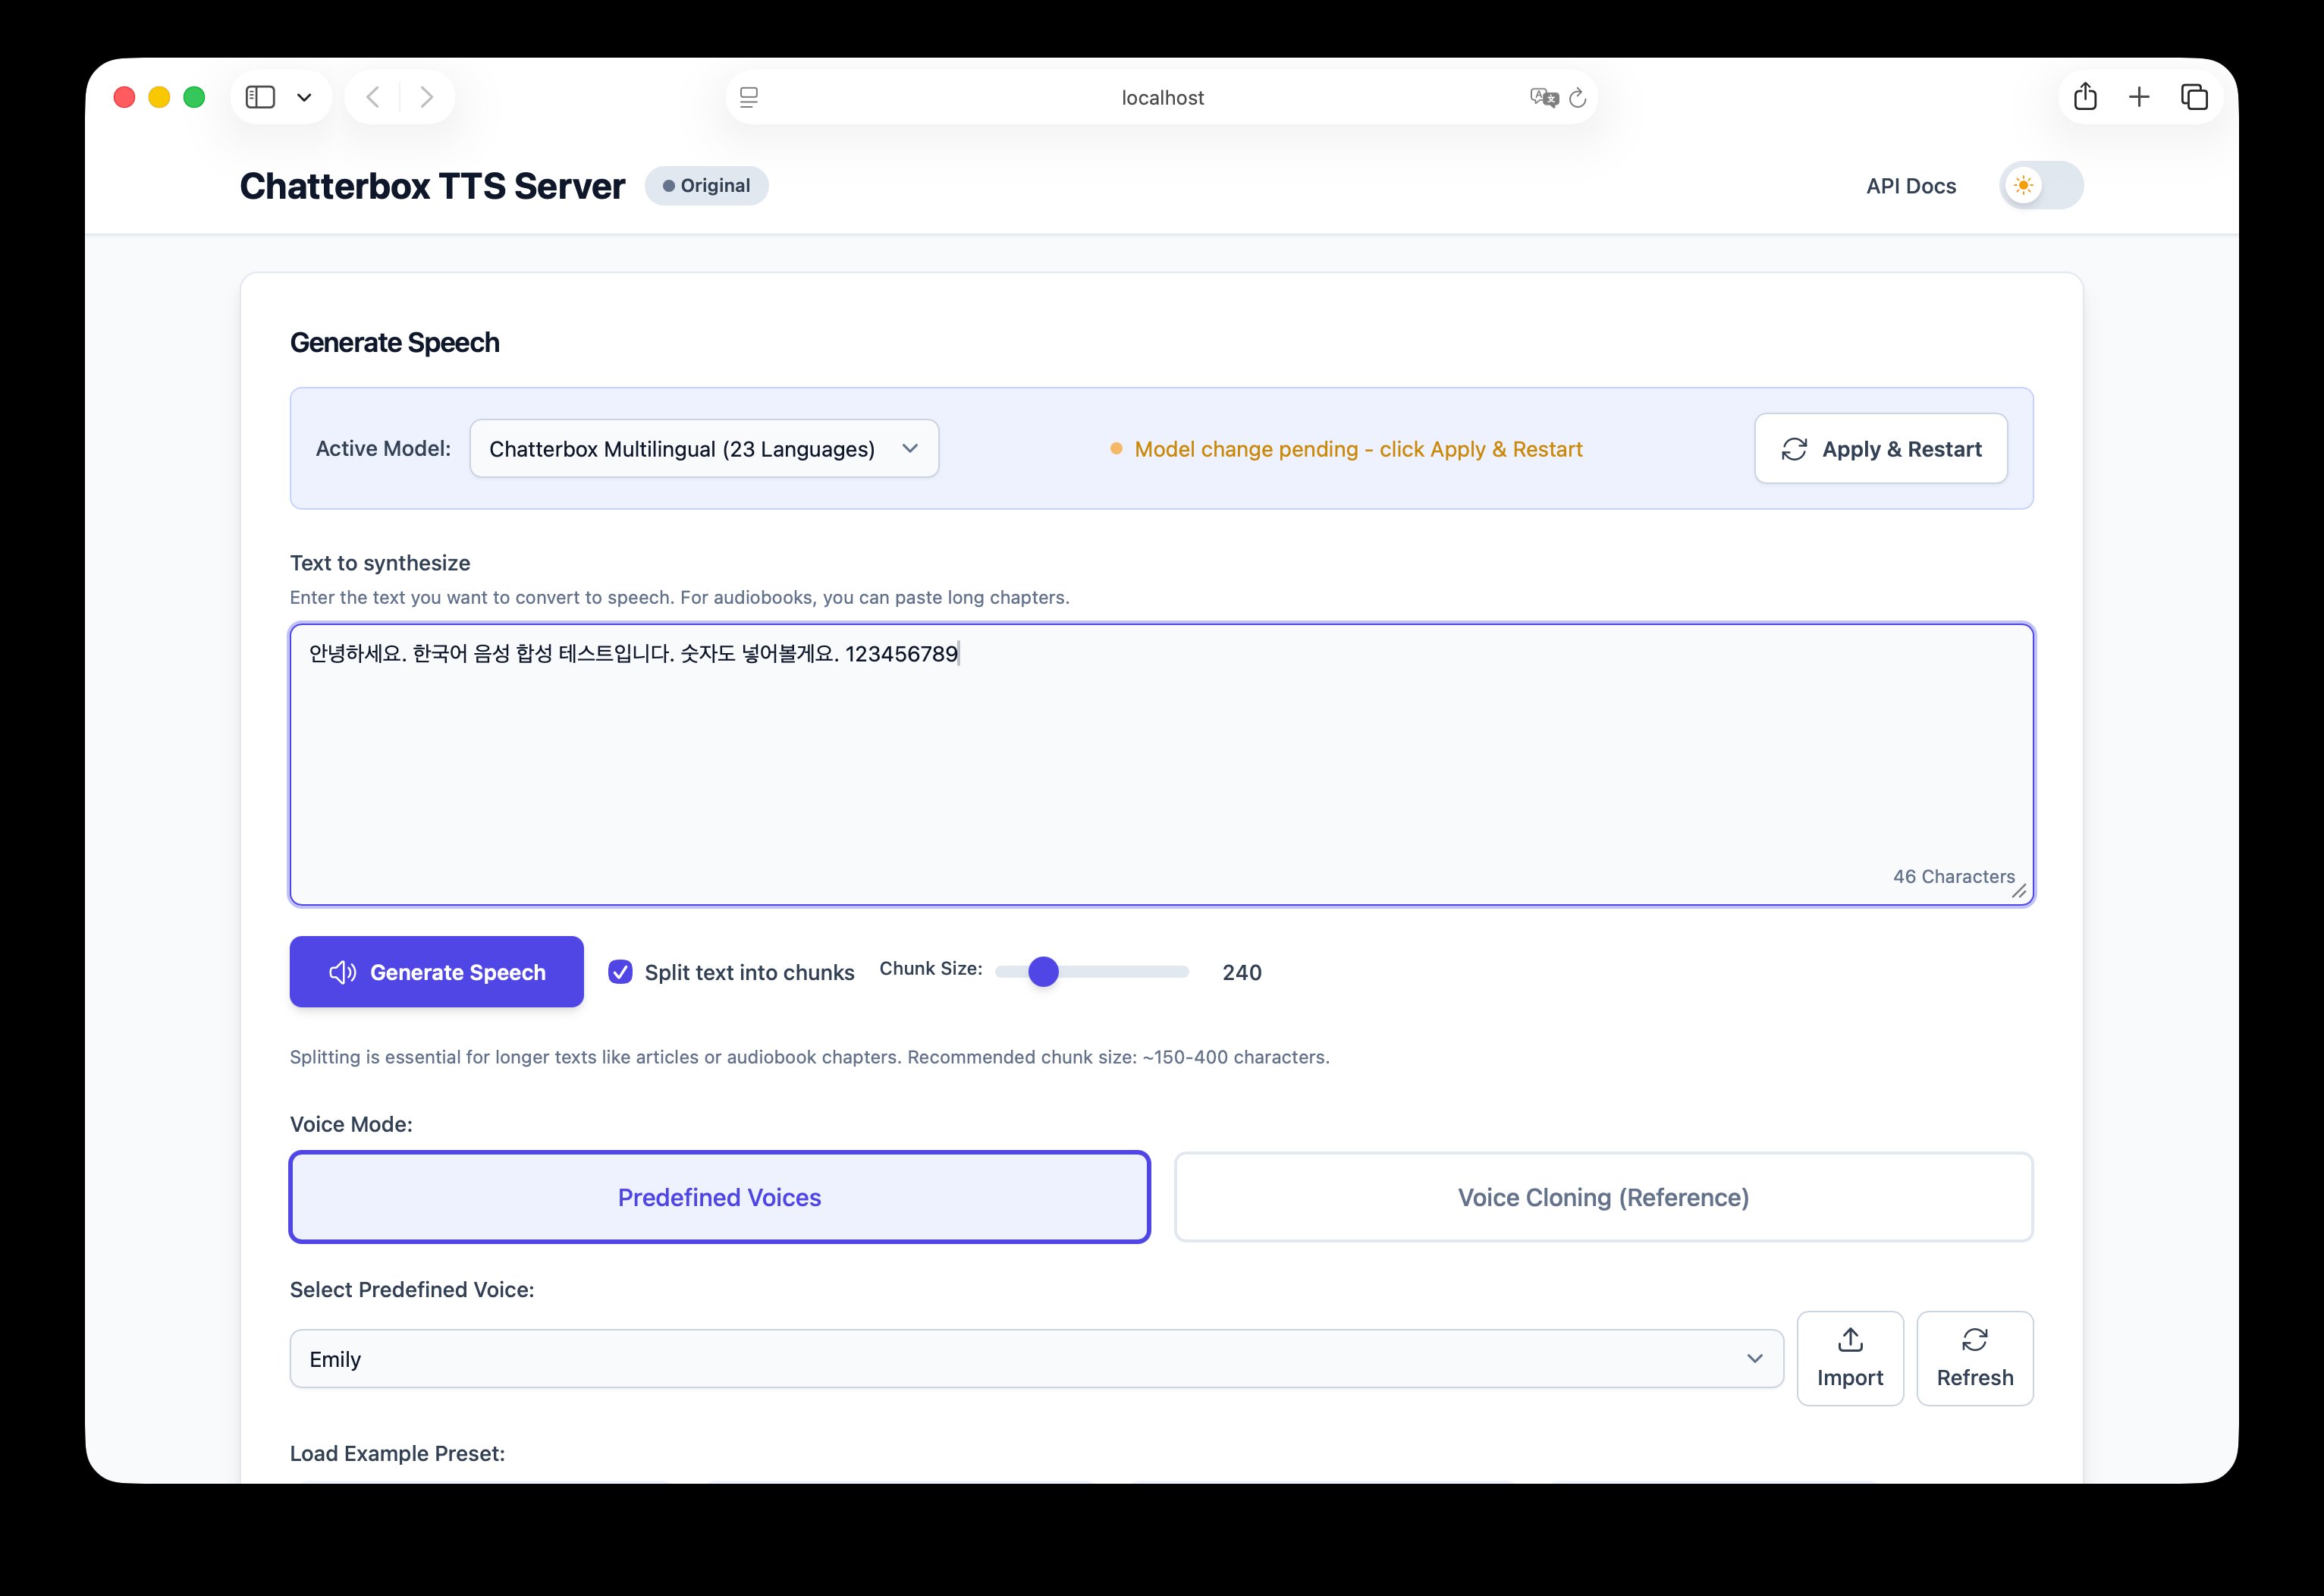Viewport: 2324px width, 1596px height.
Task: Open a new tab with the plus icon
Action: click(x=2139, y=97)
